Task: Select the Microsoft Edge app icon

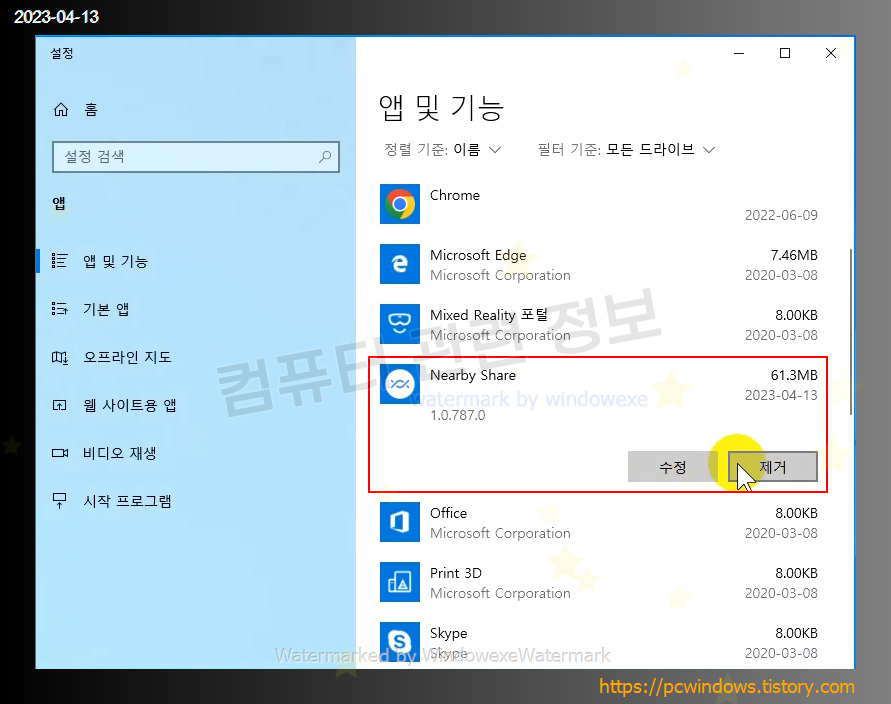Action: [x=399, y=264]
